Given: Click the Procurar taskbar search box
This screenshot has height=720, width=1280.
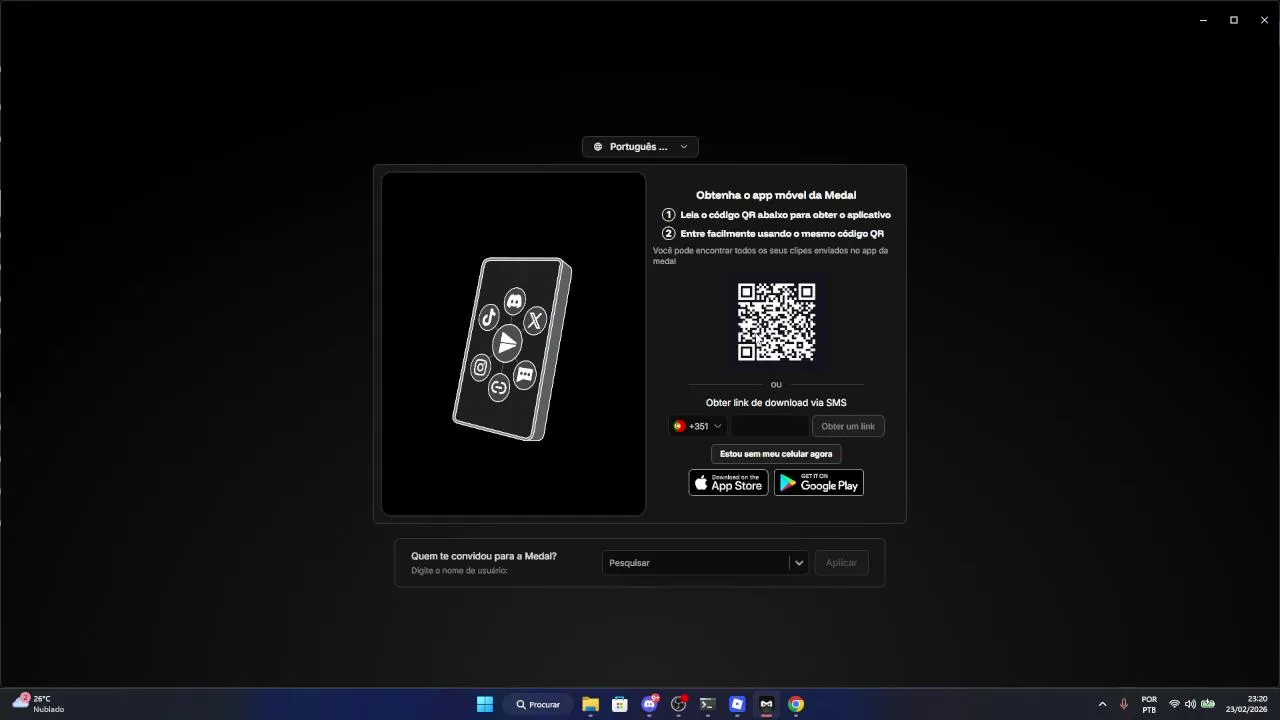Looking at the screenshot, I should pyautogui.click(x=538, y=704).
